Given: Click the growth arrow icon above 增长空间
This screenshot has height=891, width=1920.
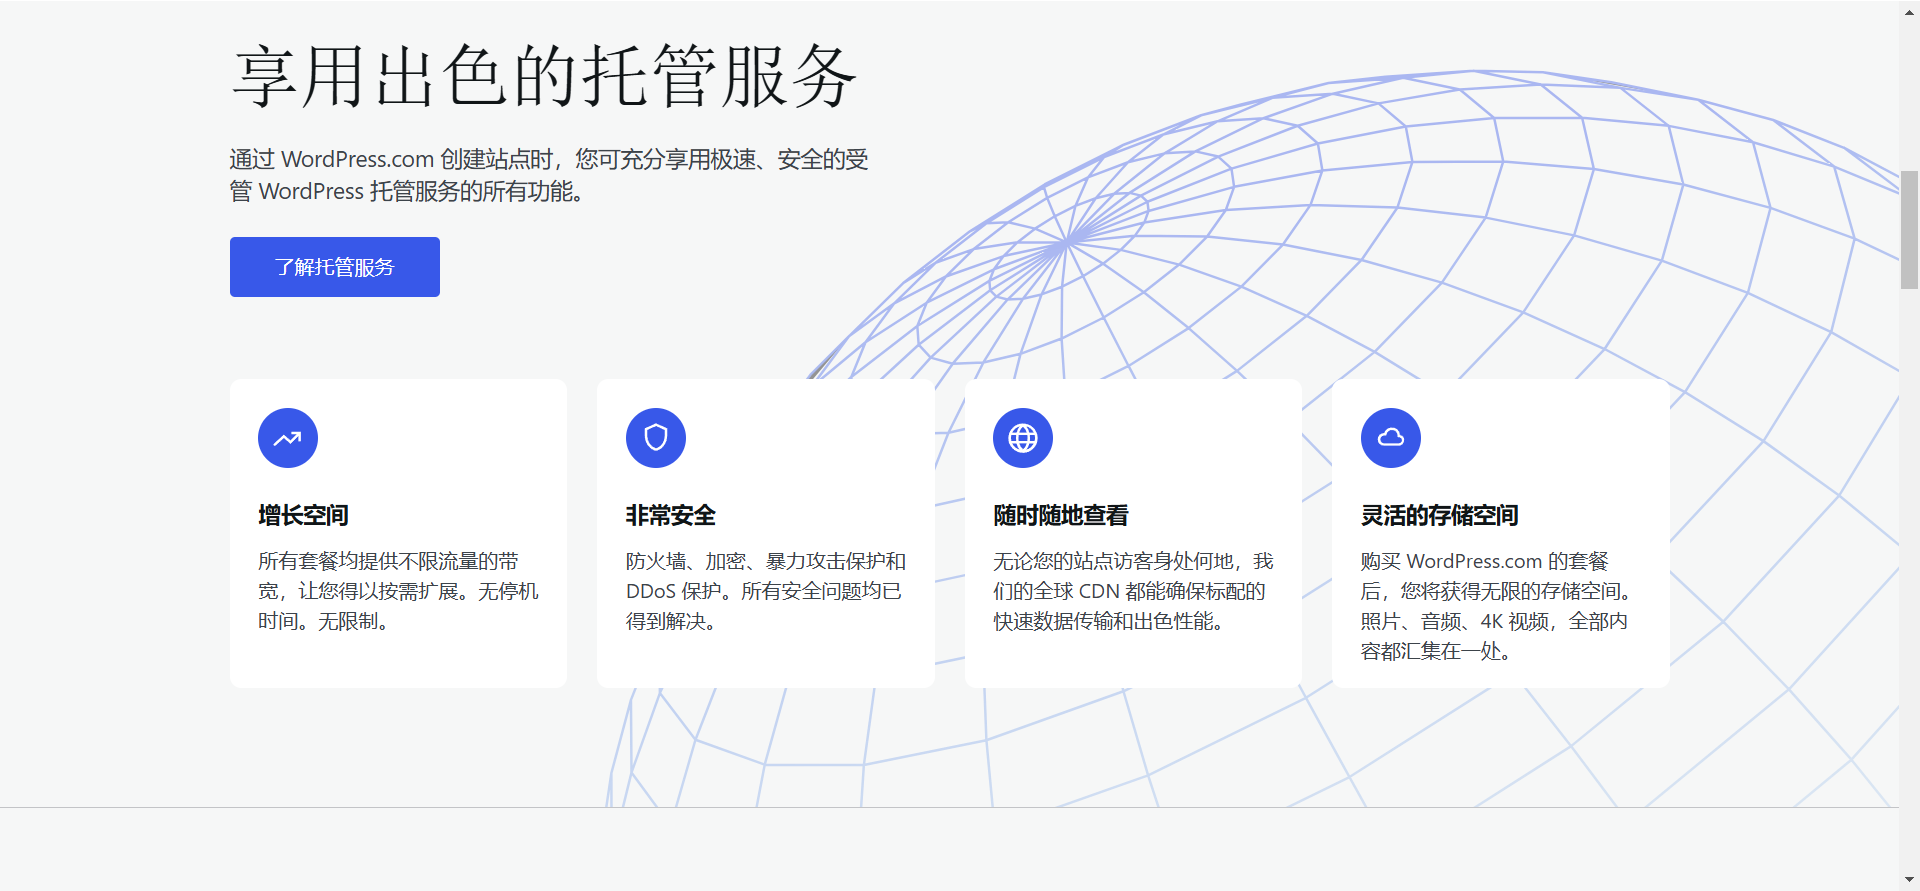Looking at the screenshot, I should click(288, 438).
